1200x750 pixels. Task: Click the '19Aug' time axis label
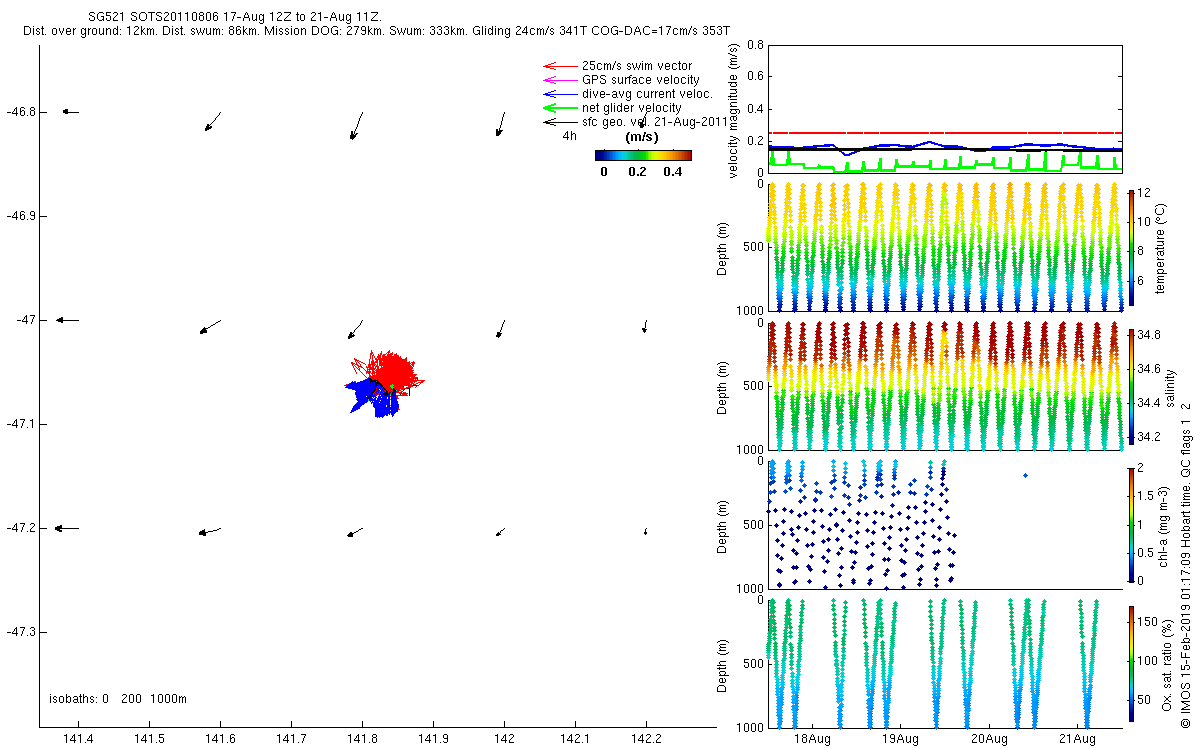[900, 739]
